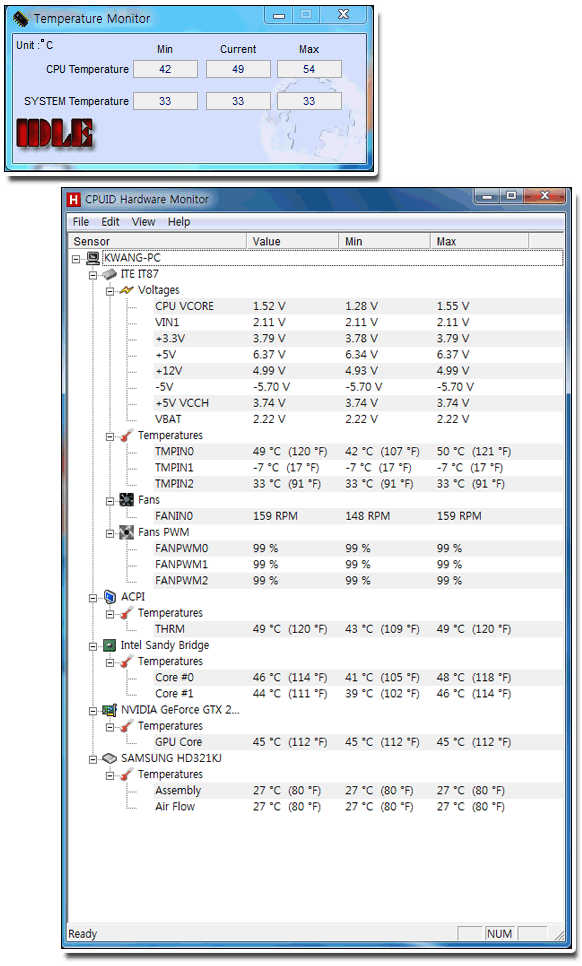Collapse the NVIDIA GeForce GTX node

(x=93, y=710)
